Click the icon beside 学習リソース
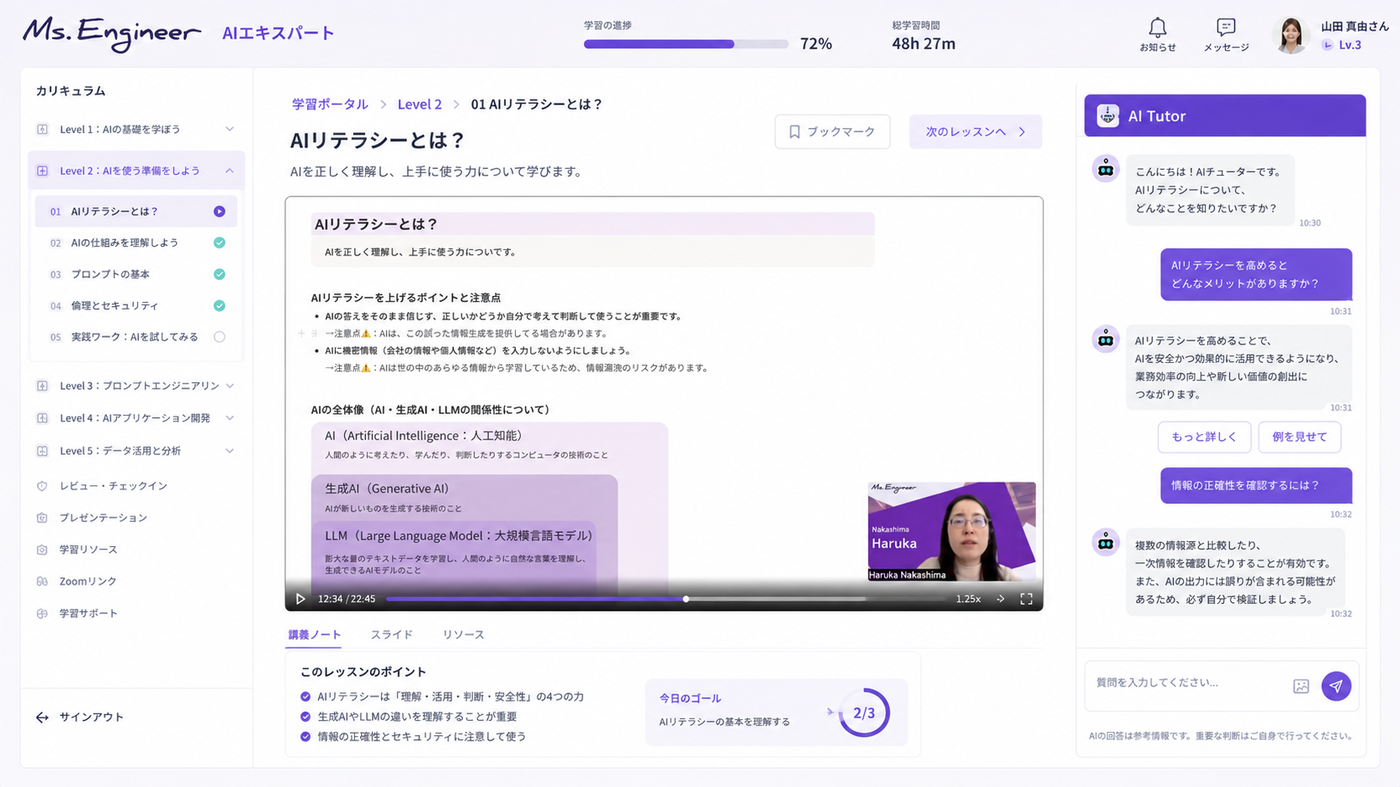 [42, 550]
